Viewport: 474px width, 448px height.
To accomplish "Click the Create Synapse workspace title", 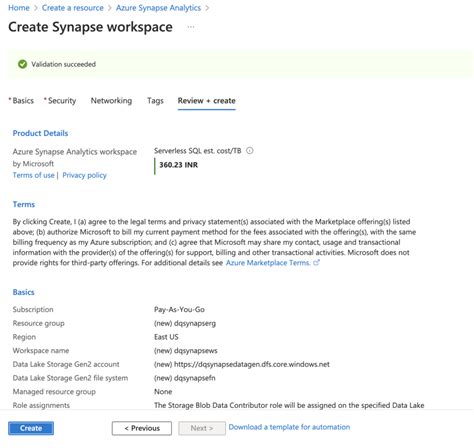I will pyautogui.click(x=90, y=27).
